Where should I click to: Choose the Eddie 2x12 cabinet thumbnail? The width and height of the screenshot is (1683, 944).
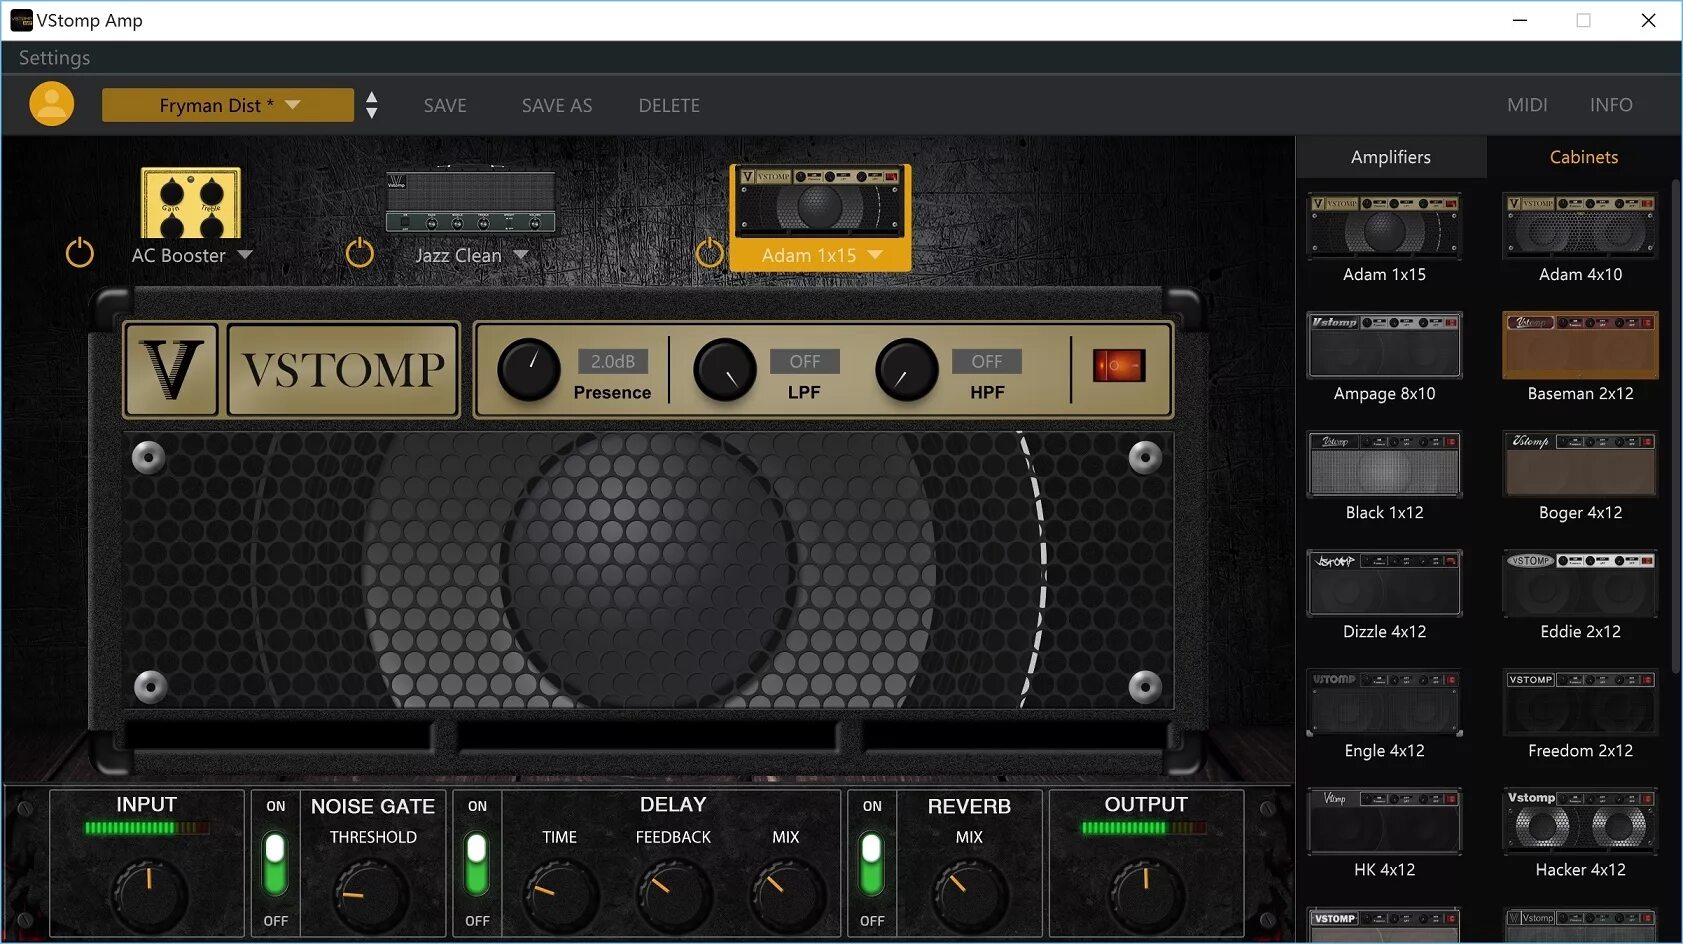(x=1580, y=583)
